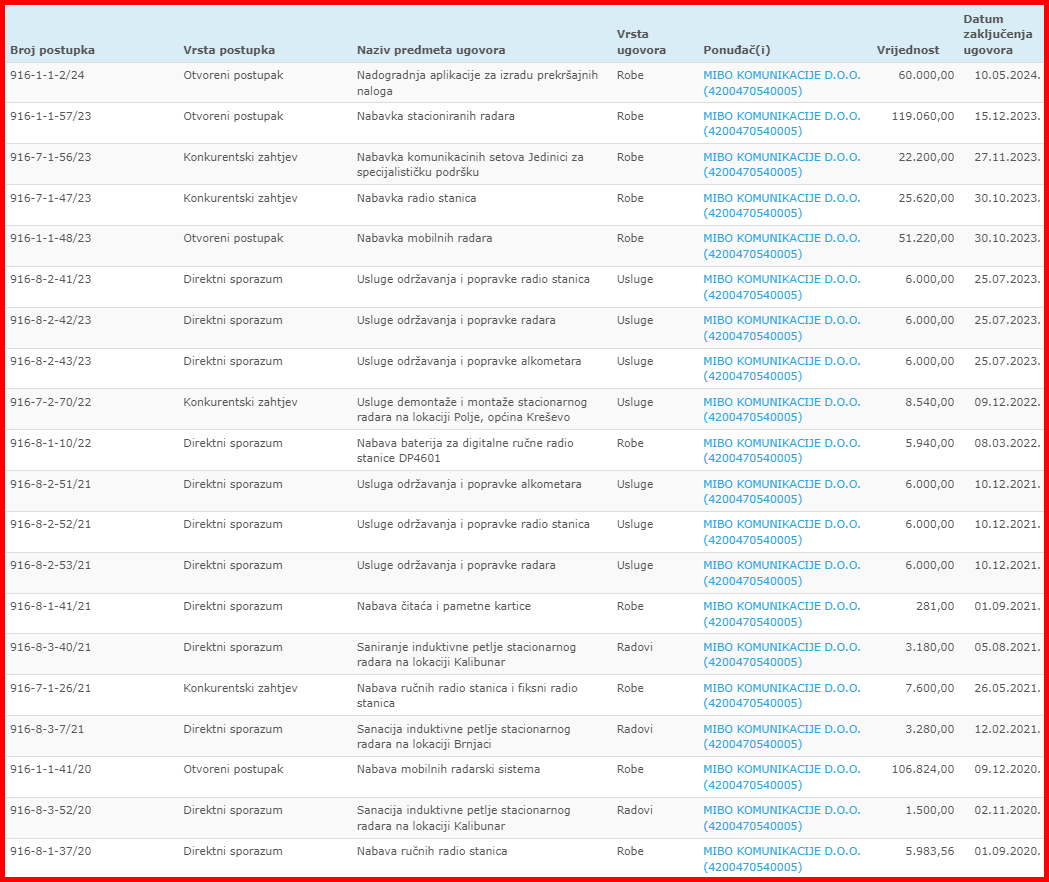The width and height of the screenshot is (1049, 882).
Task: Click 'Nabava mobilnih radarski sistema' subject
Action: (x=448, y=769)
